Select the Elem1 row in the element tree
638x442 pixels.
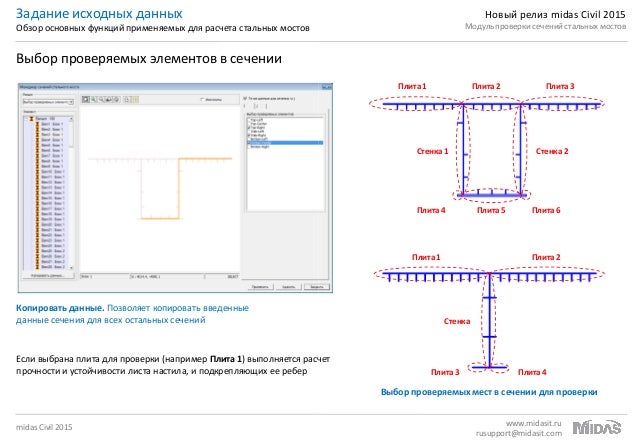[50, 124]
